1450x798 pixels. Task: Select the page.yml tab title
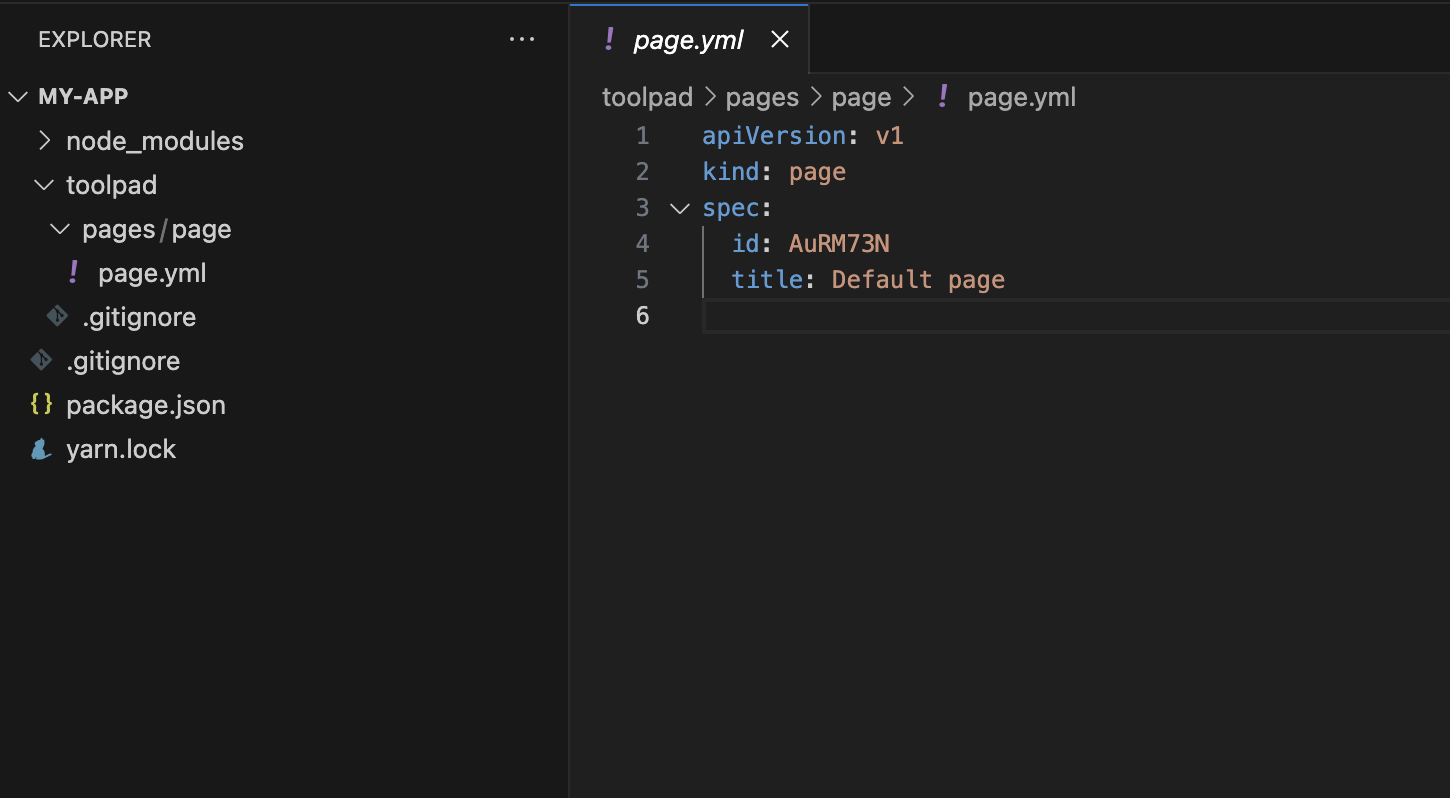point(688,40)
